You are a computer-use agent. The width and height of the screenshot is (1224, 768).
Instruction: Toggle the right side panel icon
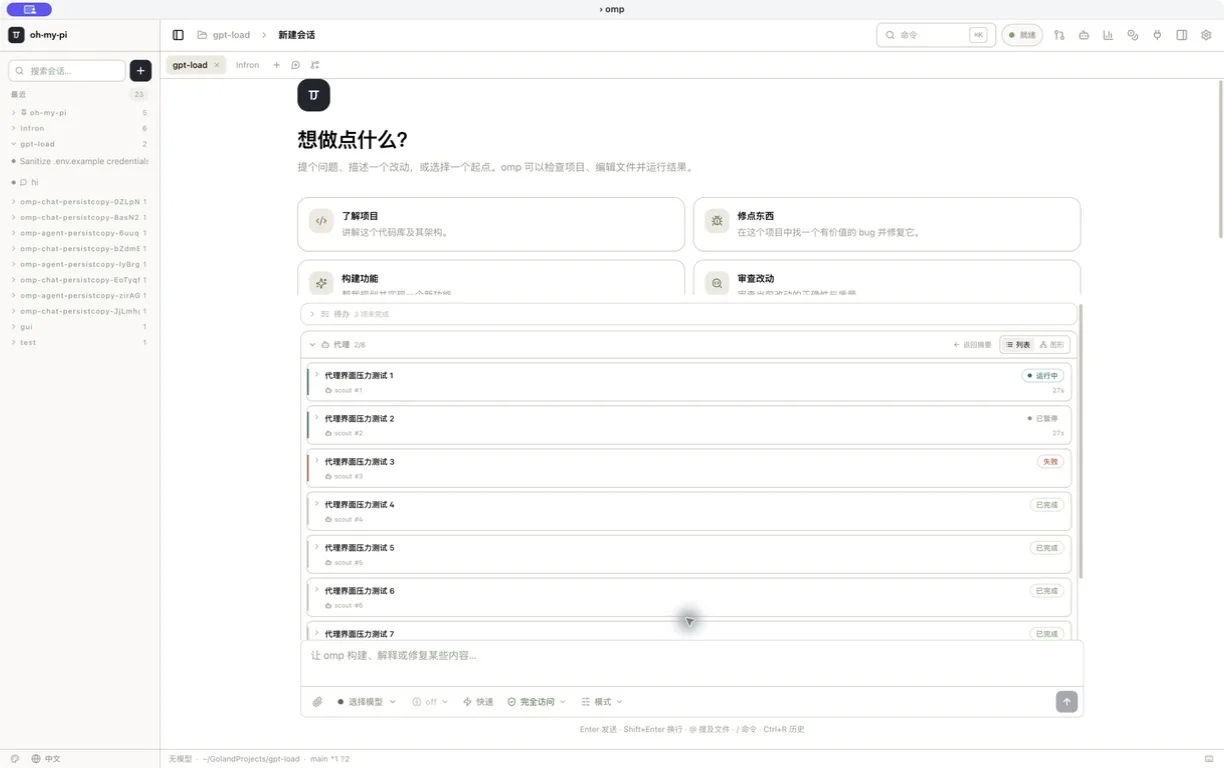pyautogui.click(x=1182, y=35)
